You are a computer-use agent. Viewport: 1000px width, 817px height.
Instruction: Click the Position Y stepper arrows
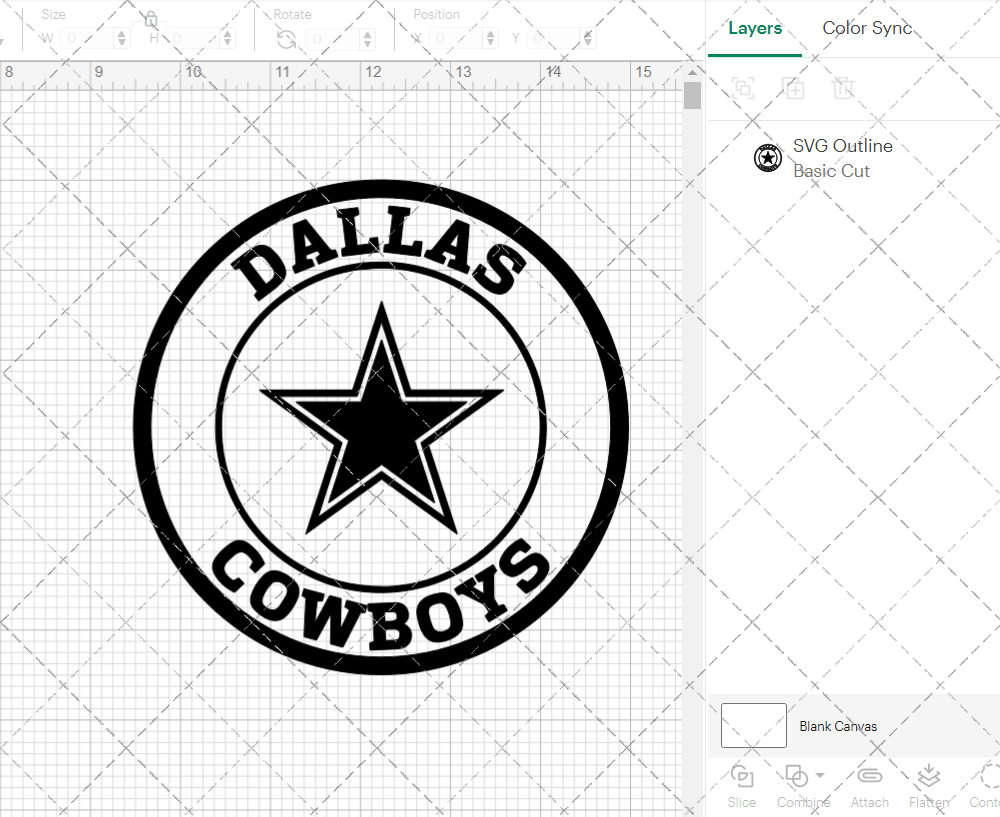(587, 38)
